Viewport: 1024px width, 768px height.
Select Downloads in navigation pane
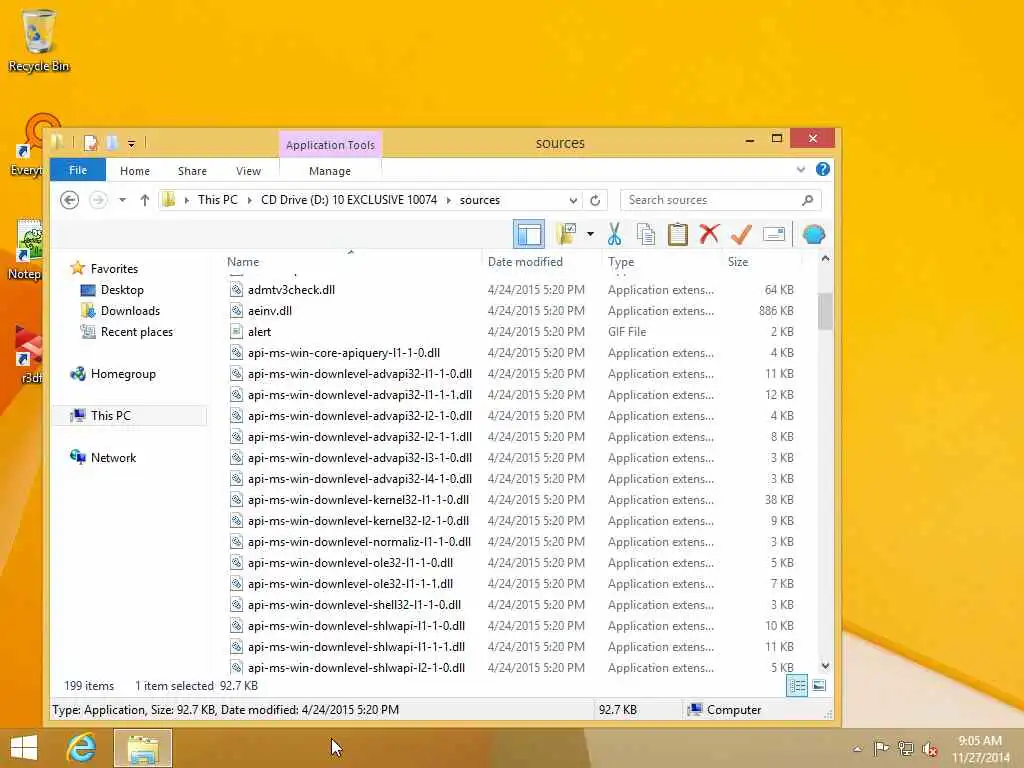130,311
